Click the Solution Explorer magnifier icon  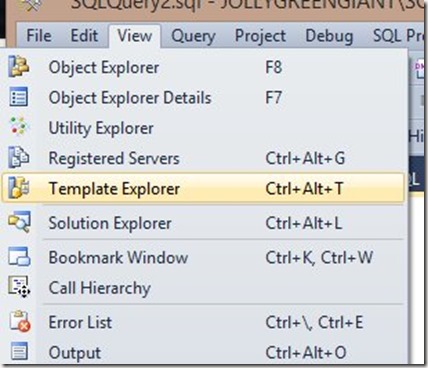point(19,222)
